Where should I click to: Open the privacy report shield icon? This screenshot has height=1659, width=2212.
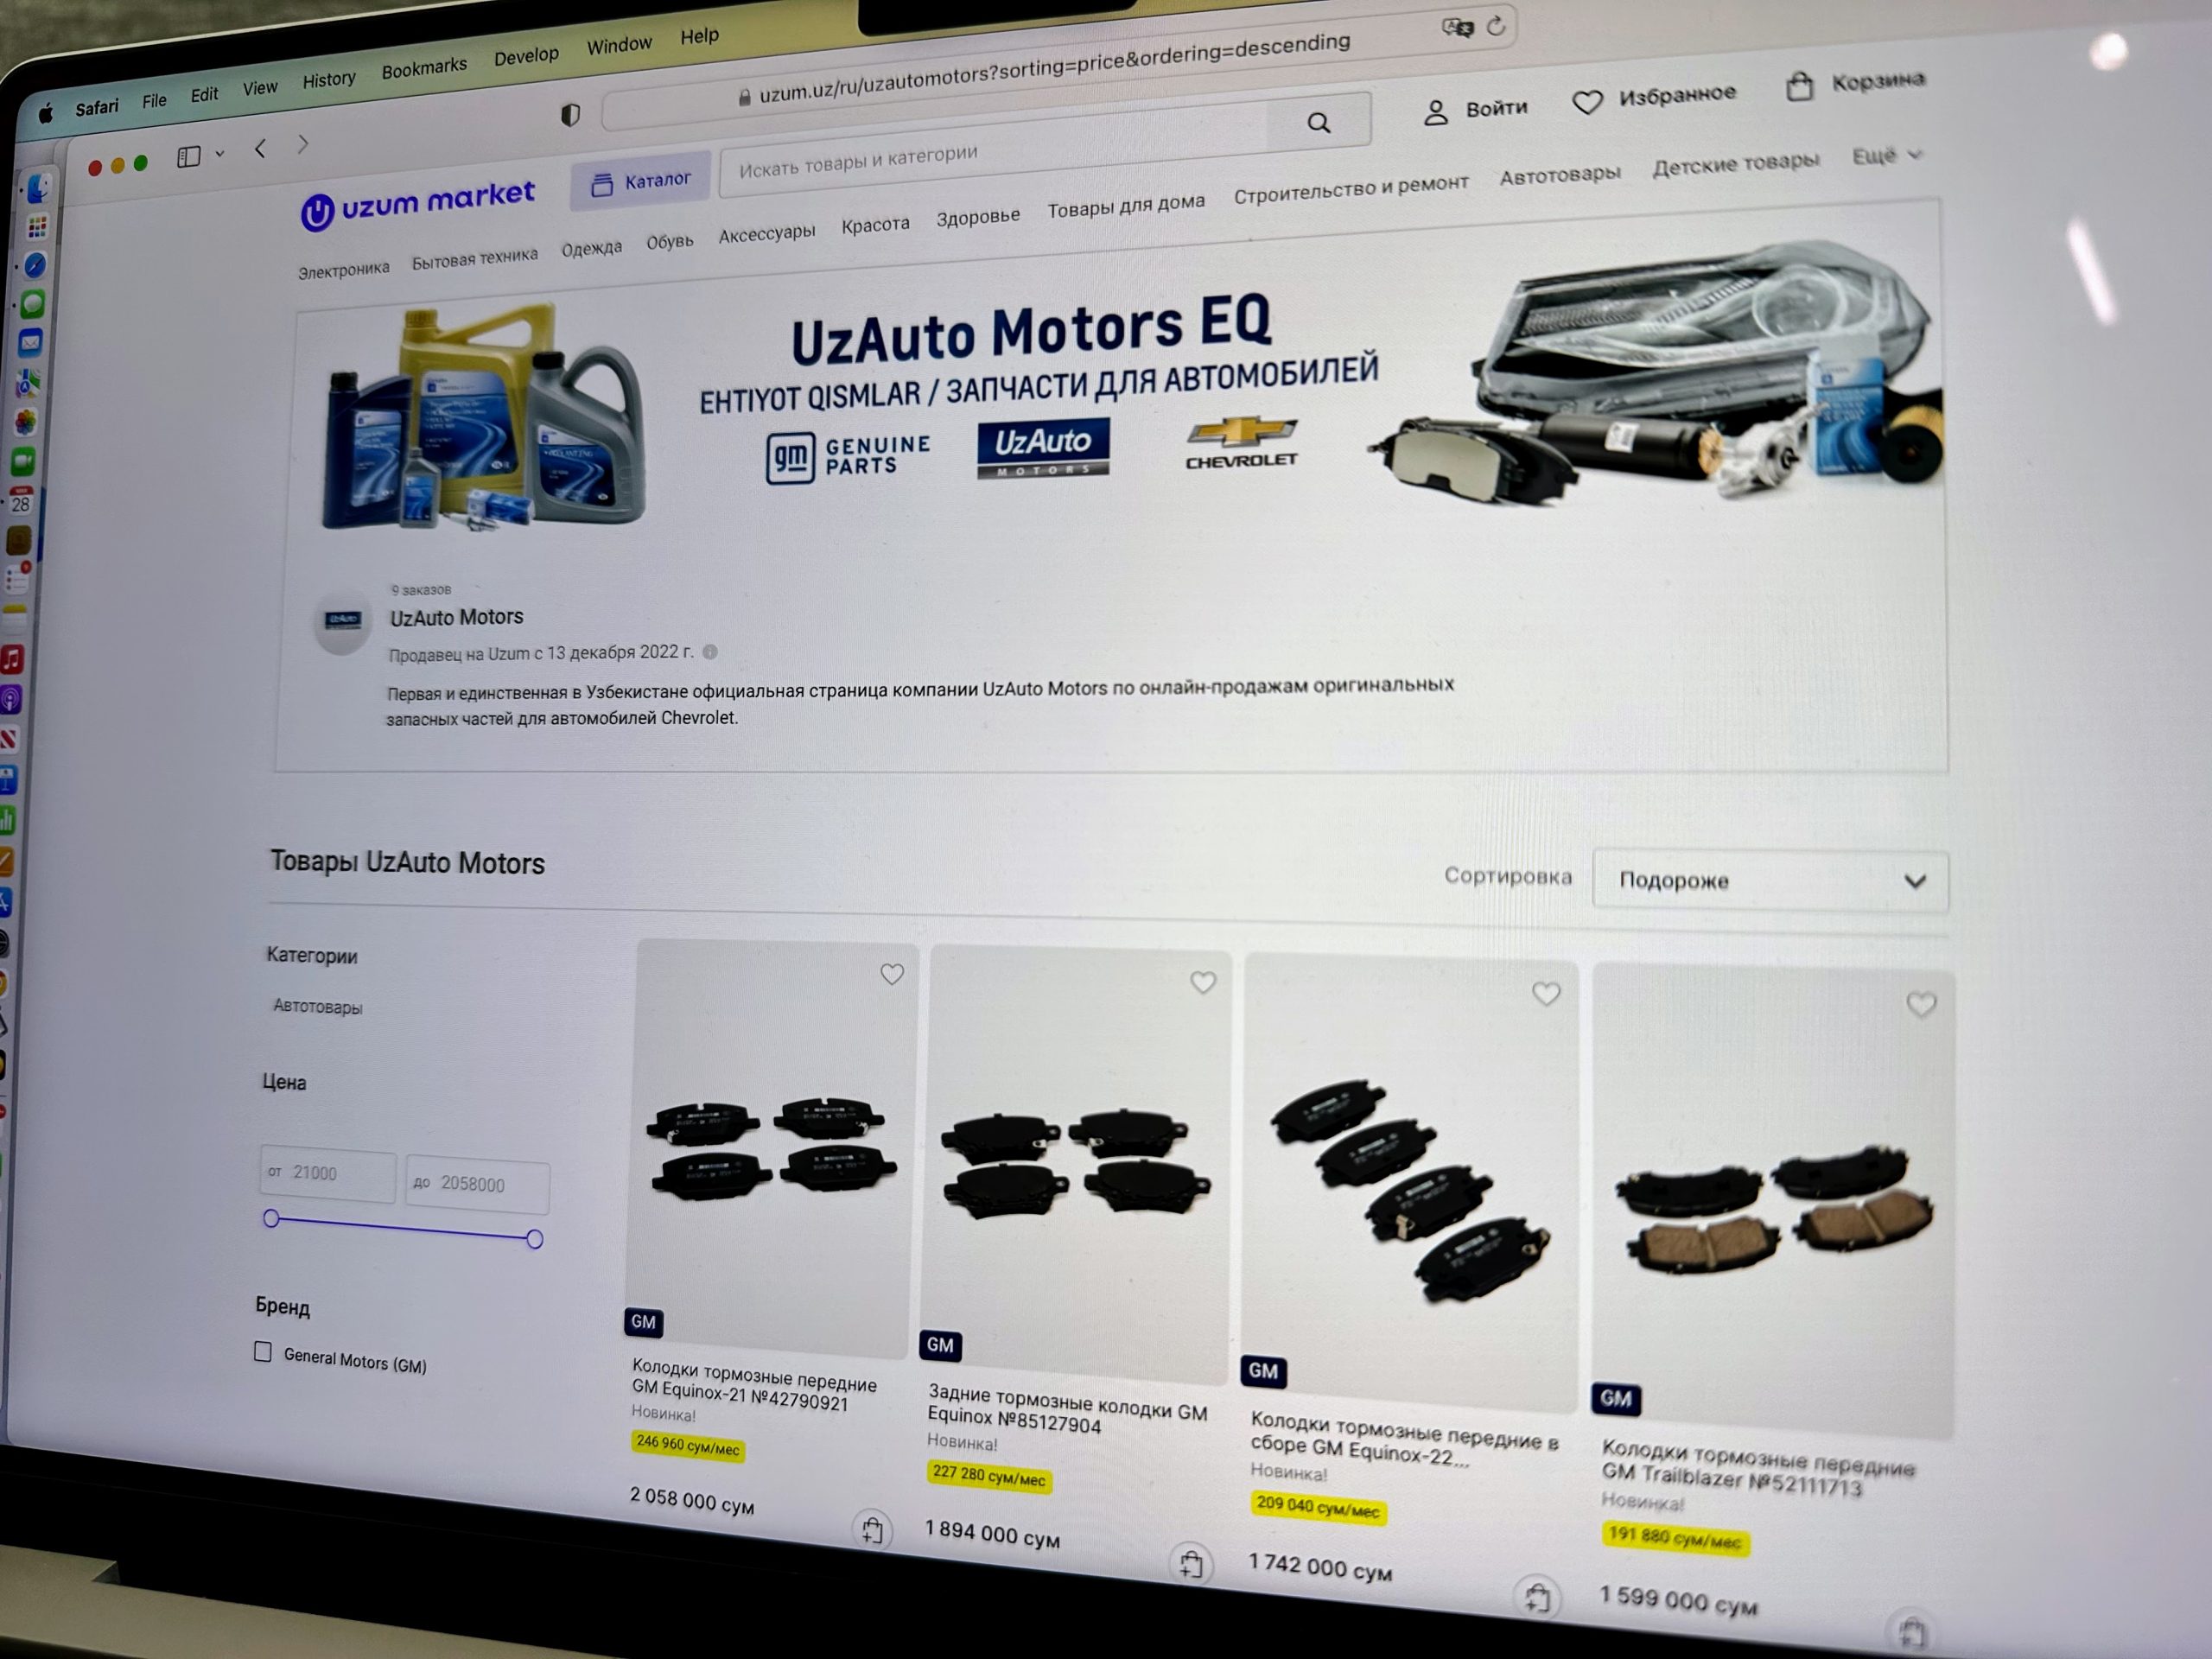(x=570, y=115)
